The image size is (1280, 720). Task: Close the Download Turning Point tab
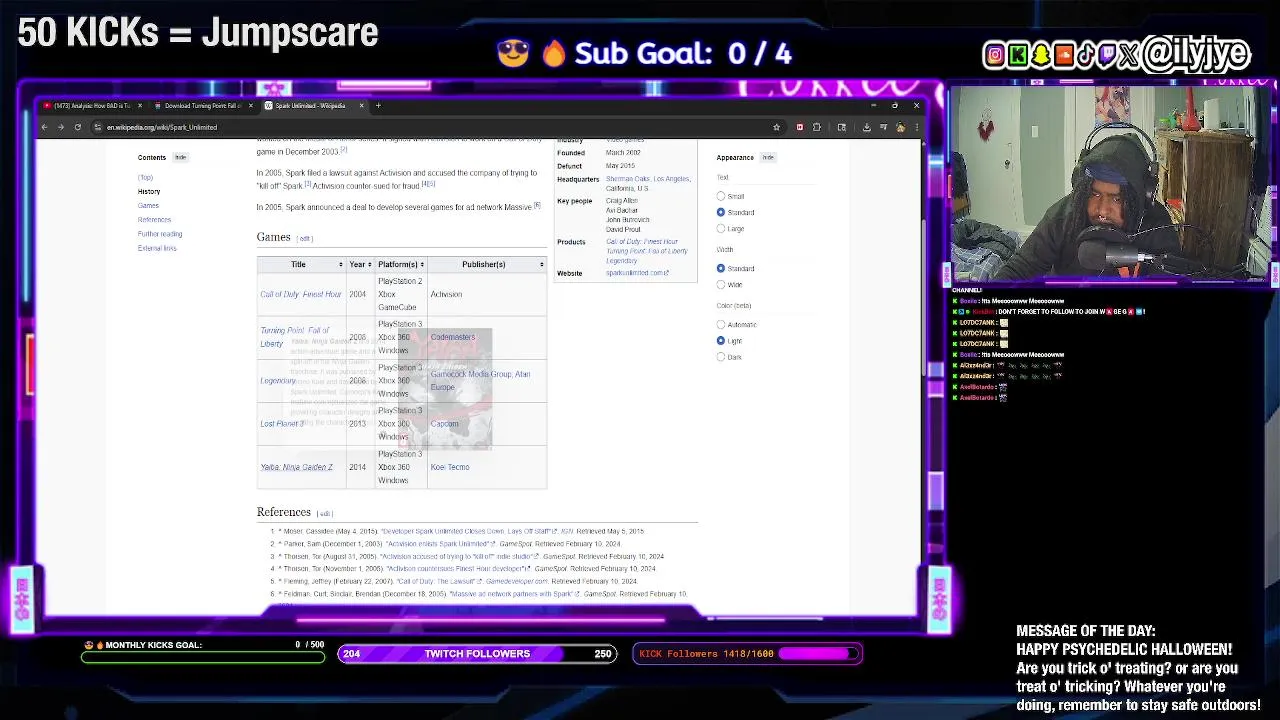tap(251, 105)
